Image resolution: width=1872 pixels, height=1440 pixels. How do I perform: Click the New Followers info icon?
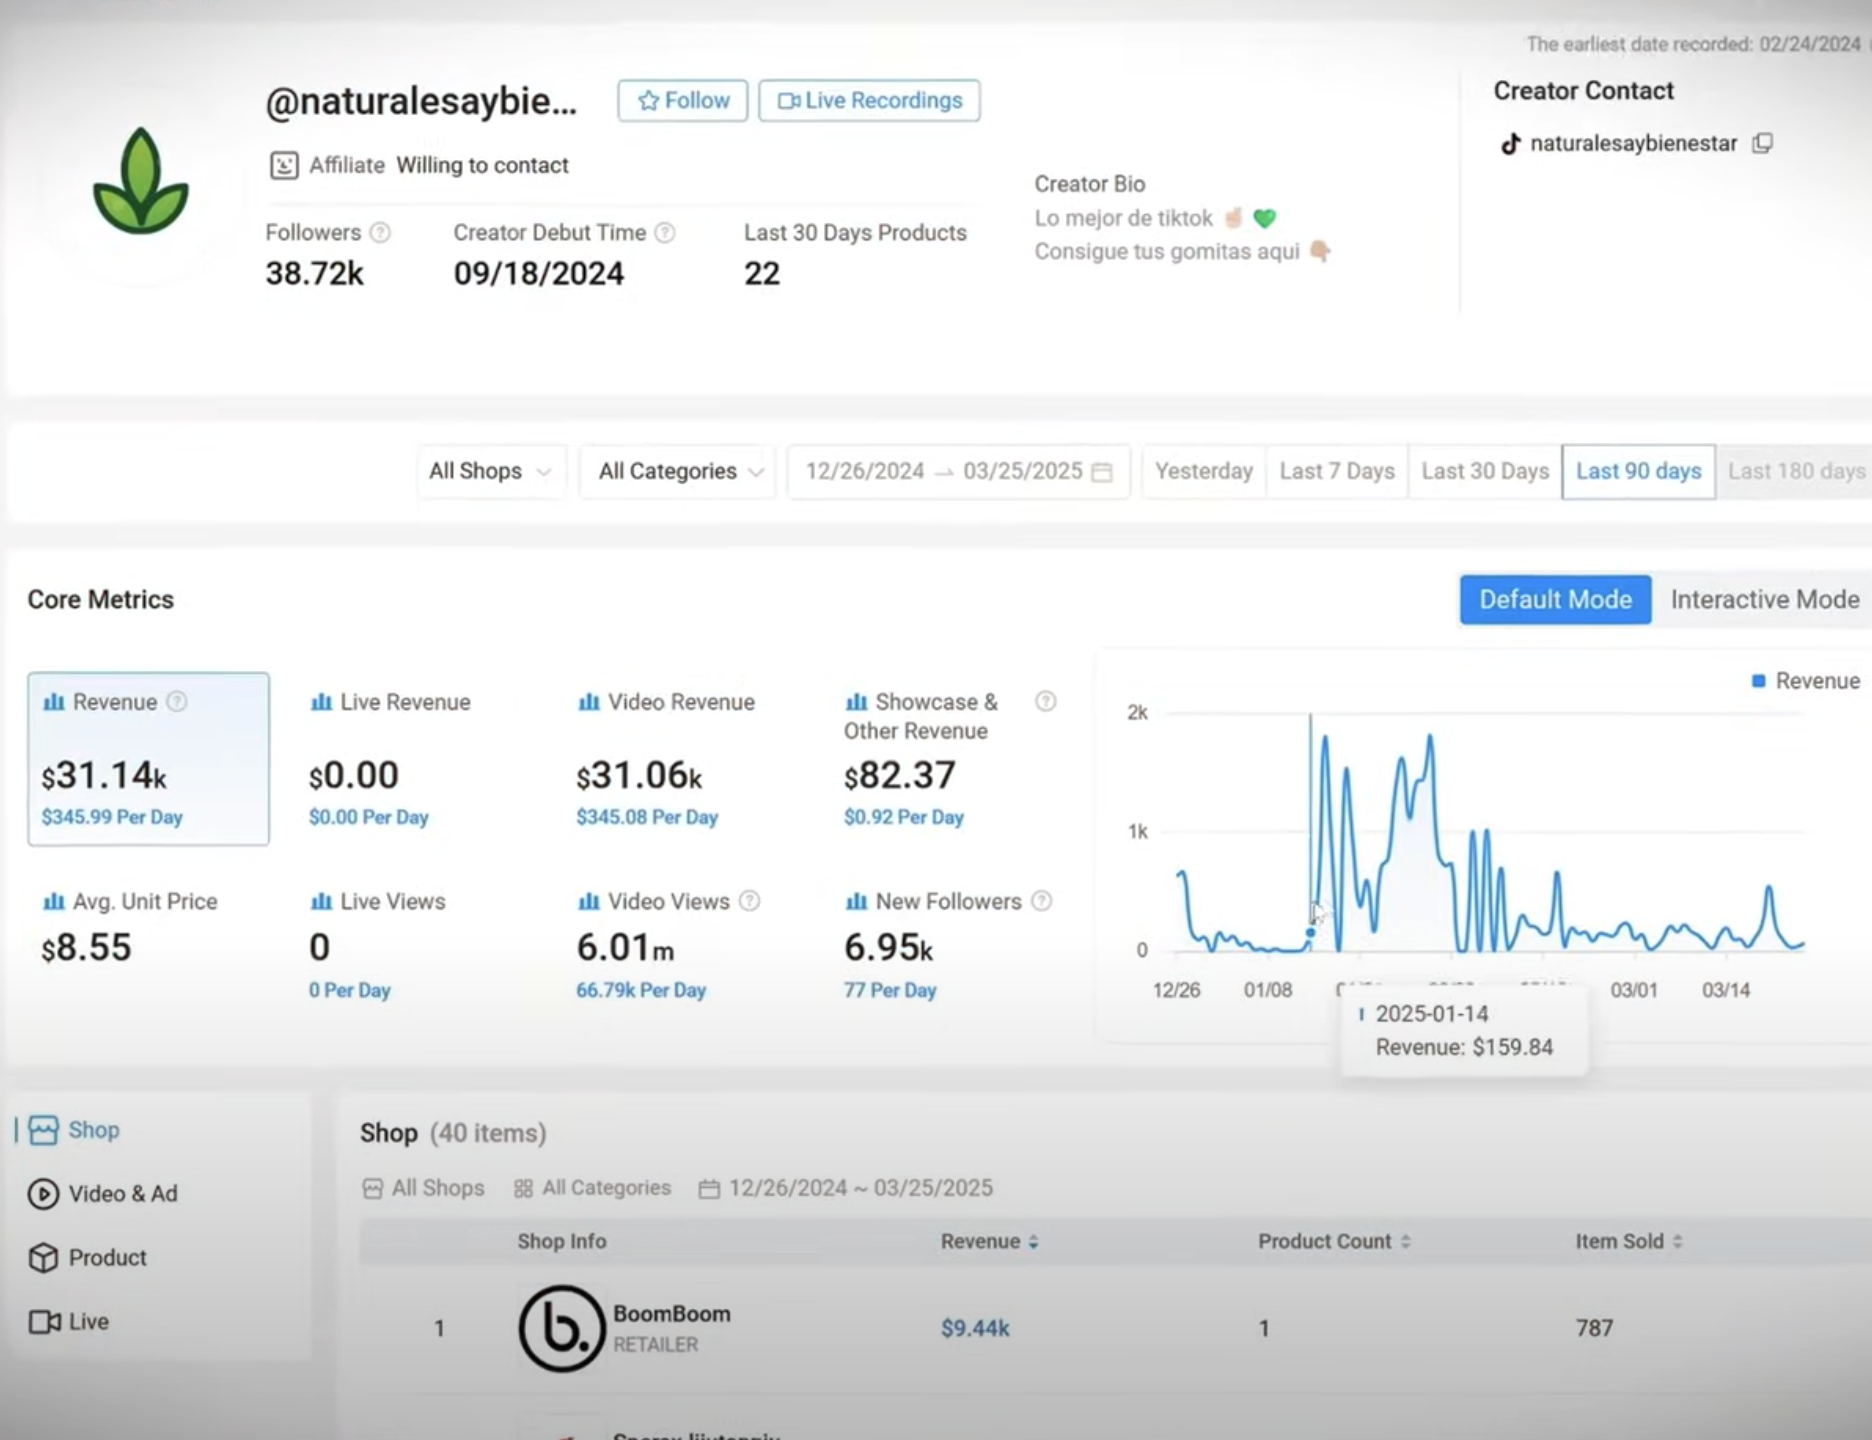point(1041,901)
